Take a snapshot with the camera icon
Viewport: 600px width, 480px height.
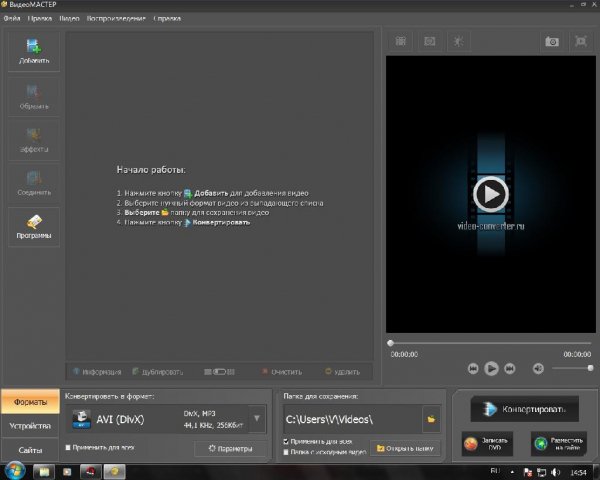(x=551, y=41)
